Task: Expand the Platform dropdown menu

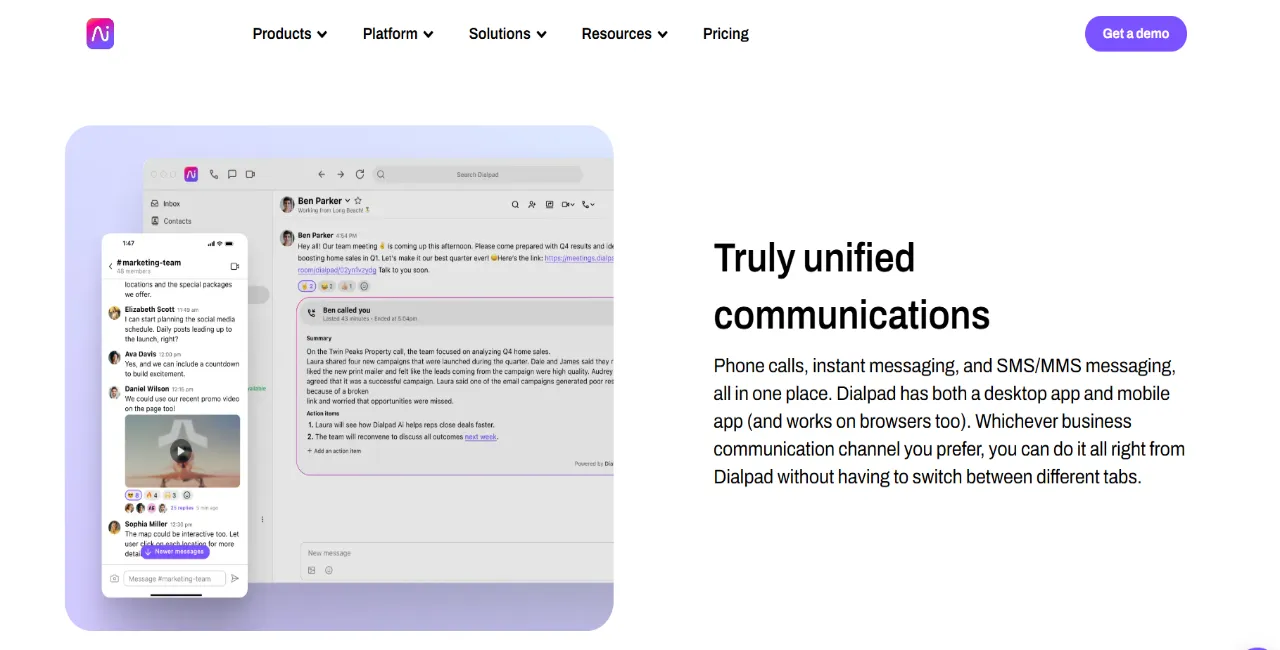Action: tap(398, 34)
